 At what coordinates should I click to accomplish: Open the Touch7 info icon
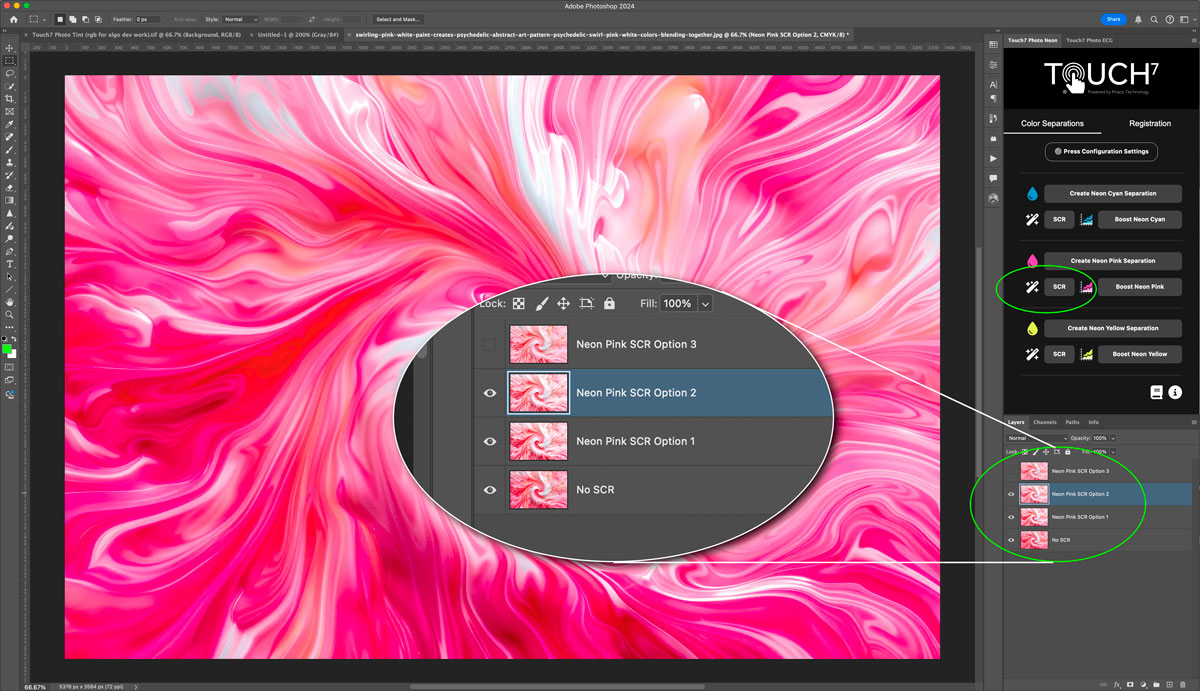coord(1175,393)
